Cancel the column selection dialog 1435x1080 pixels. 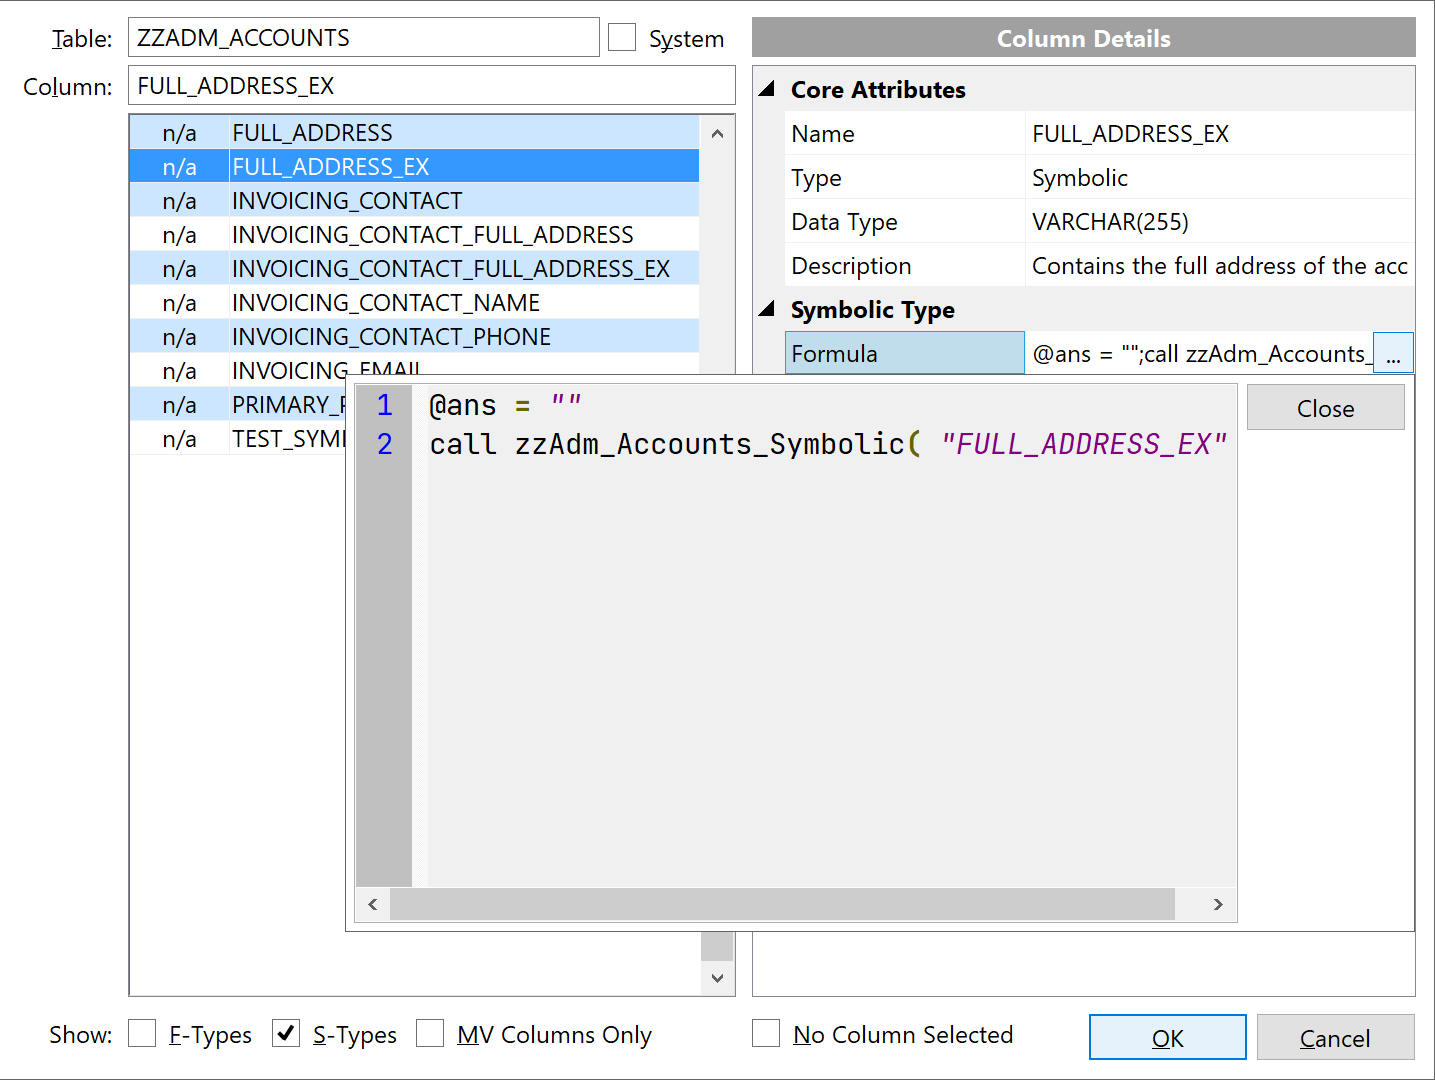1334,1038
